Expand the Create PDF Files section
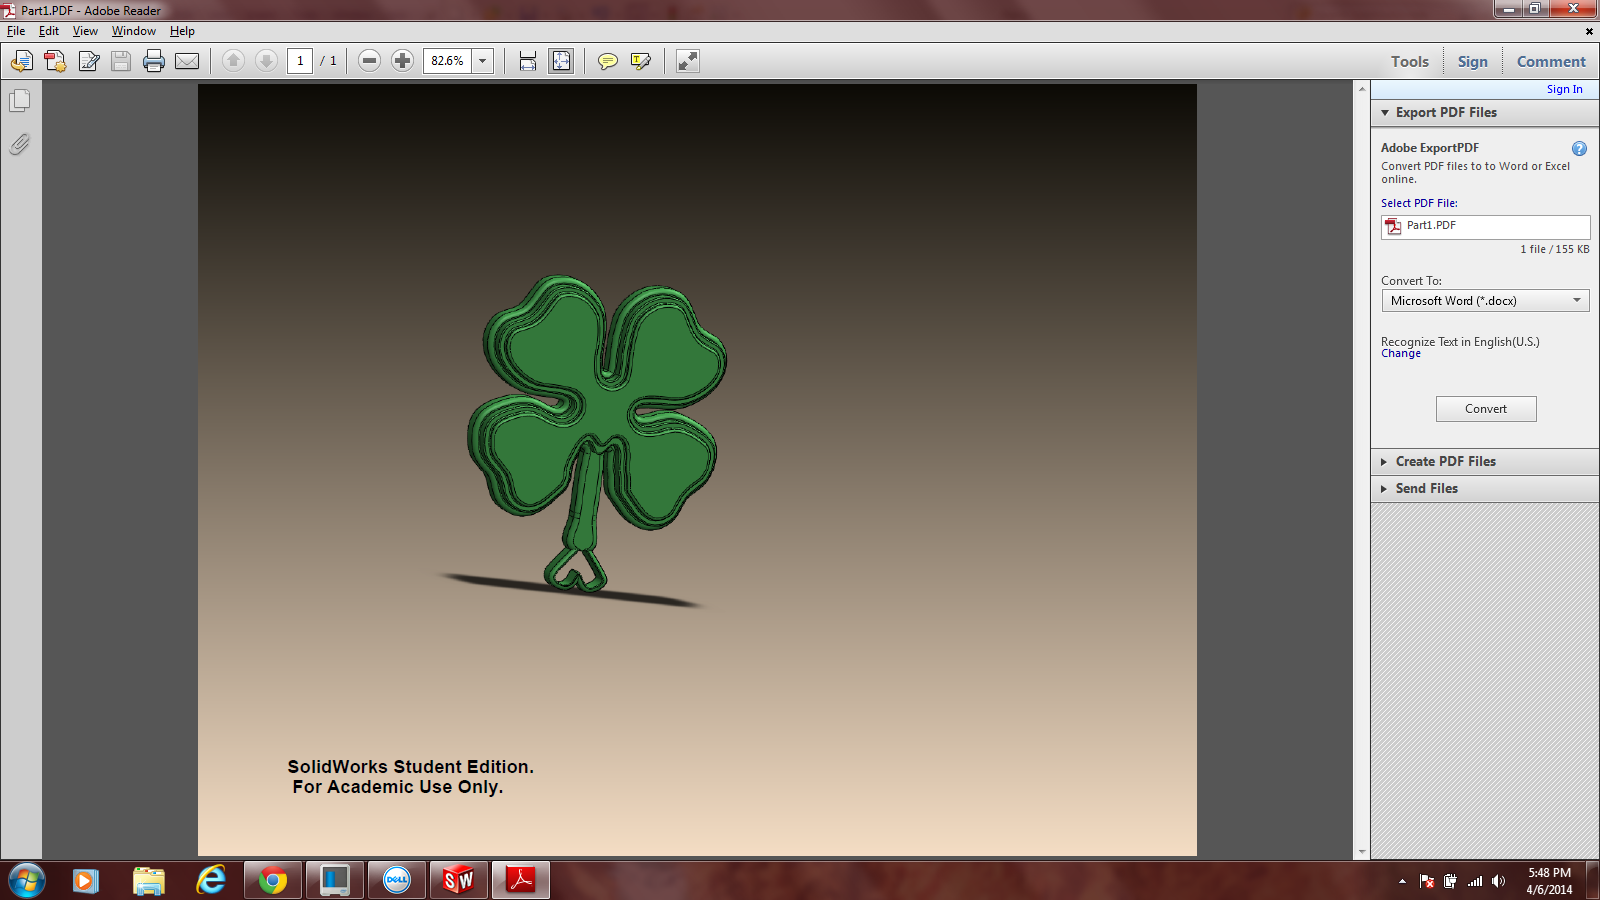 click(x=1445, y=462)
